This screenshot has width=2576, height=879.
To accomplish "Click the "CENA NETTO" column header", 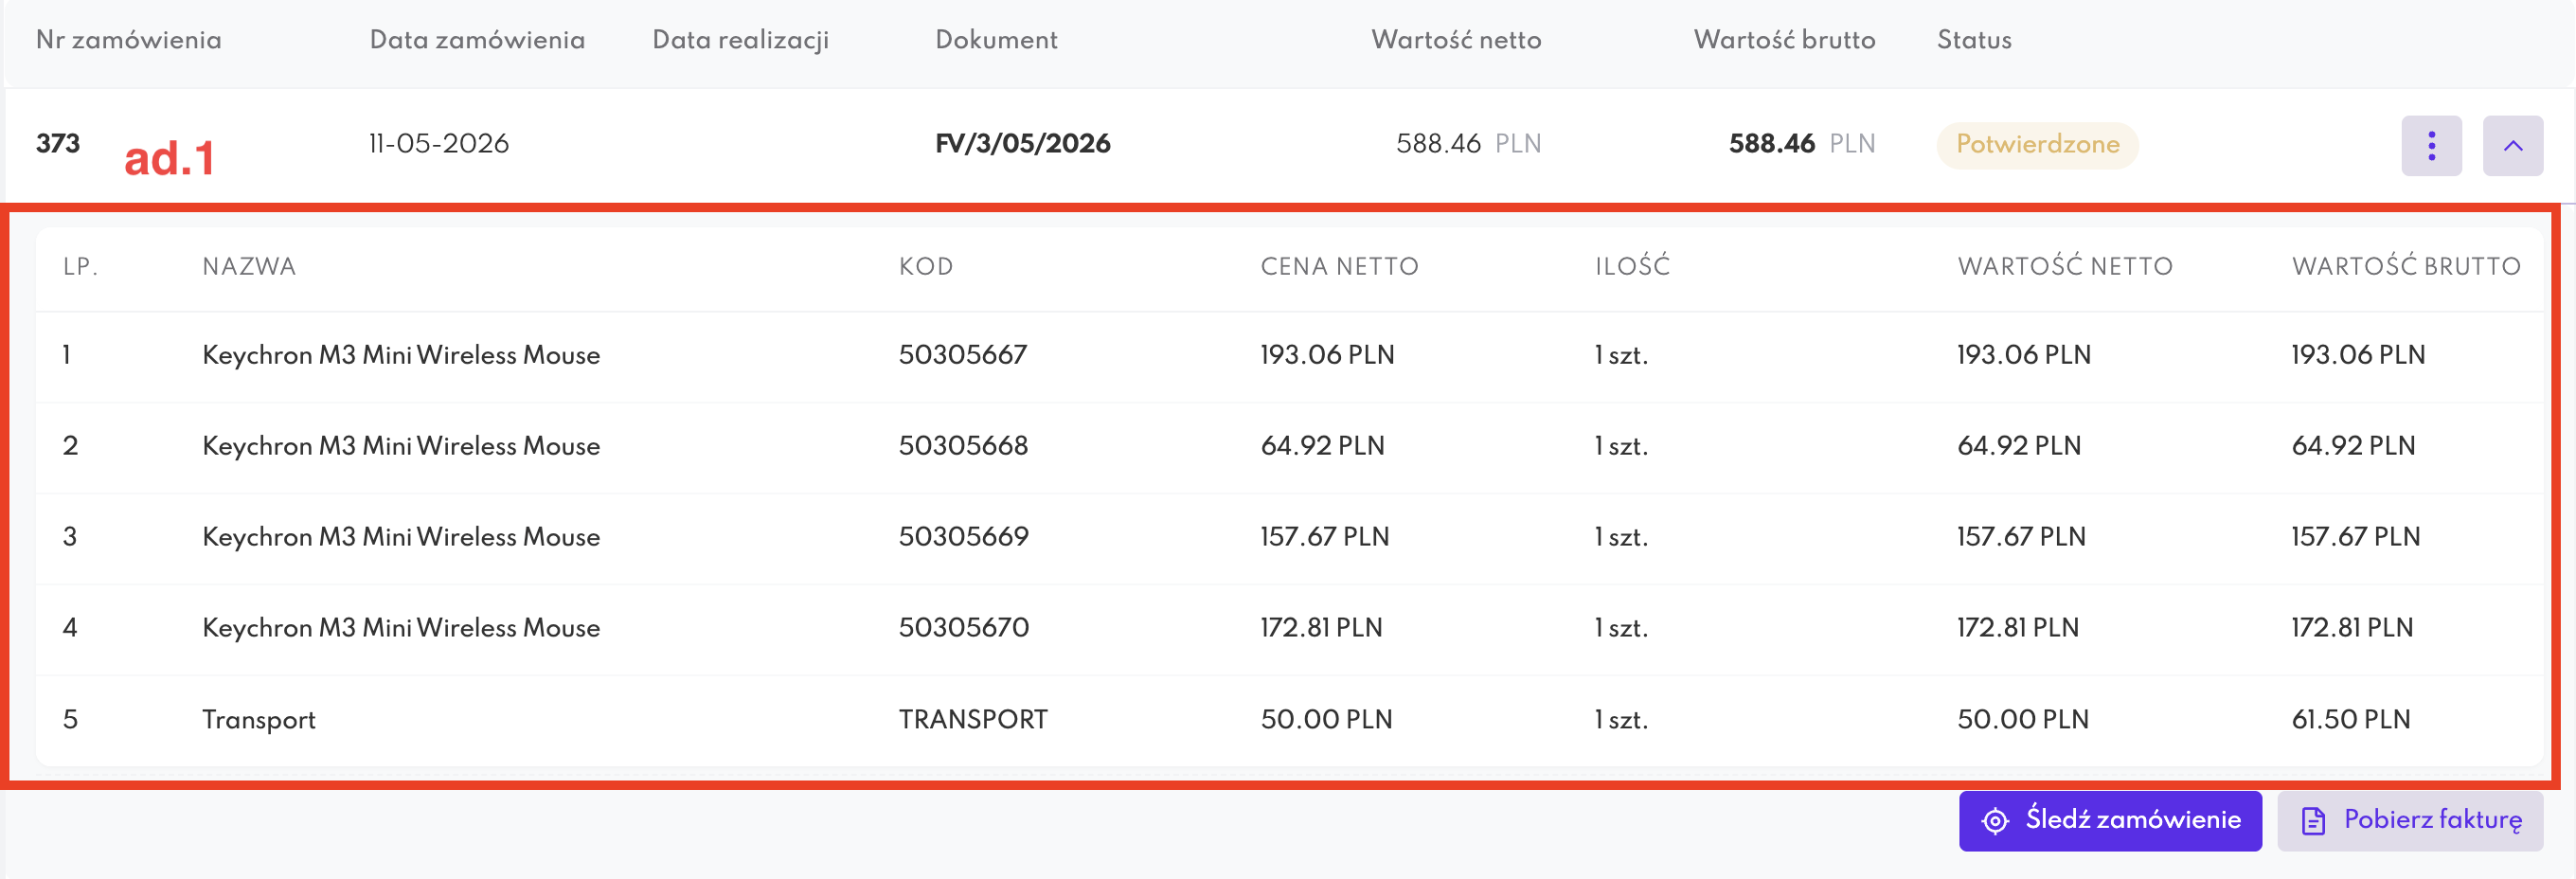I will click(1339, 267).
